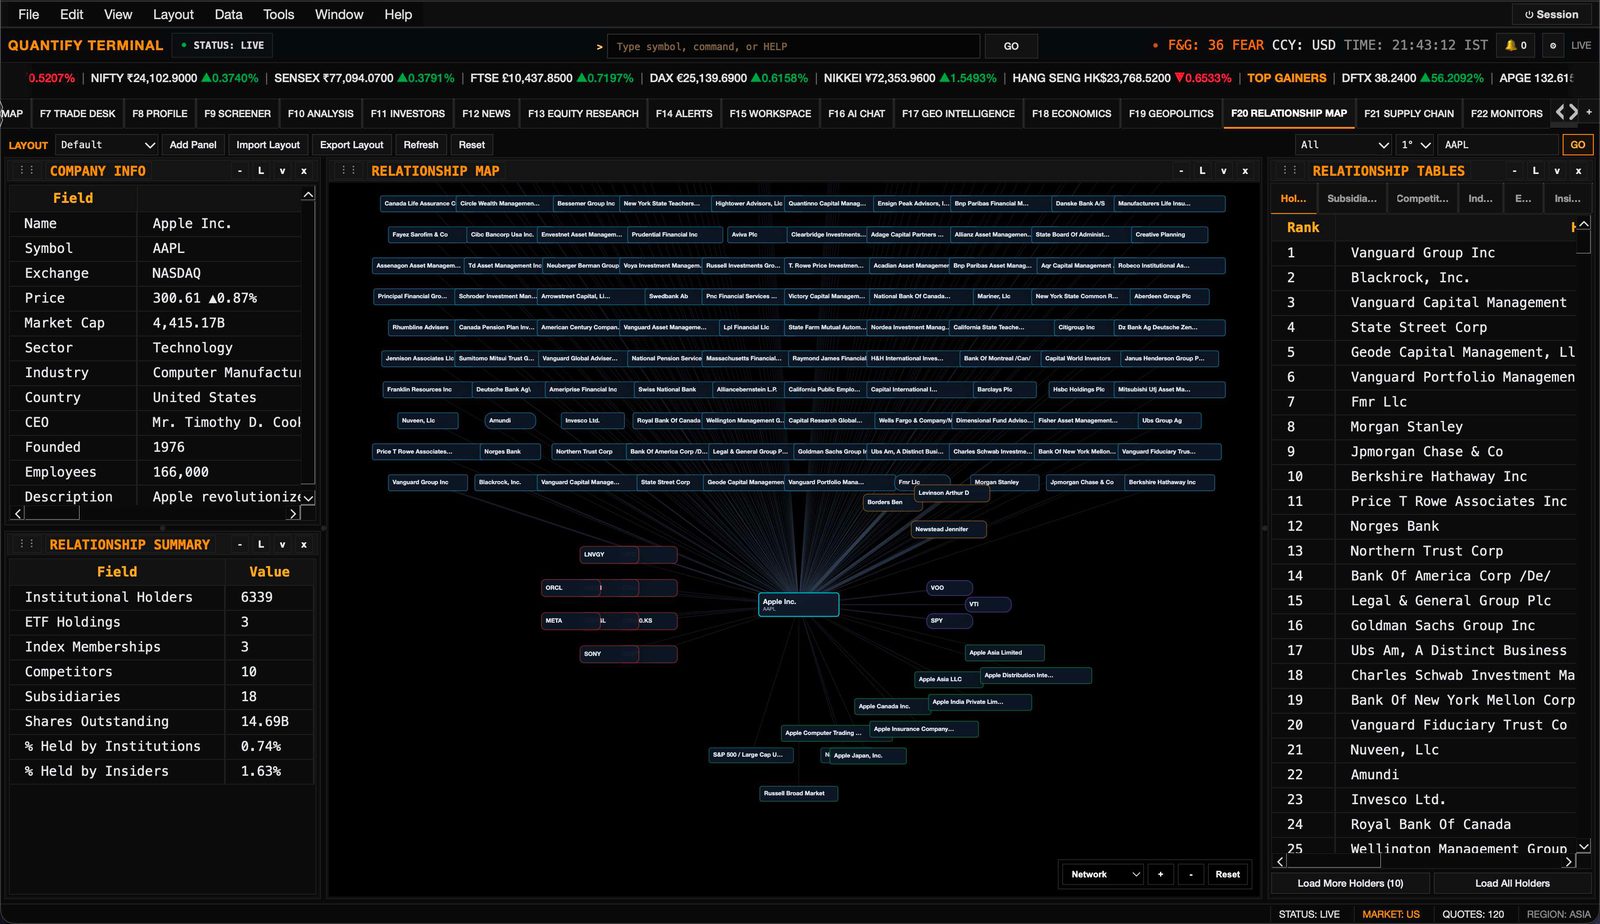This screenshot has height=924, width=1600.
Task: Click the Institutional Holders value 6339
Action: [256, 597]
